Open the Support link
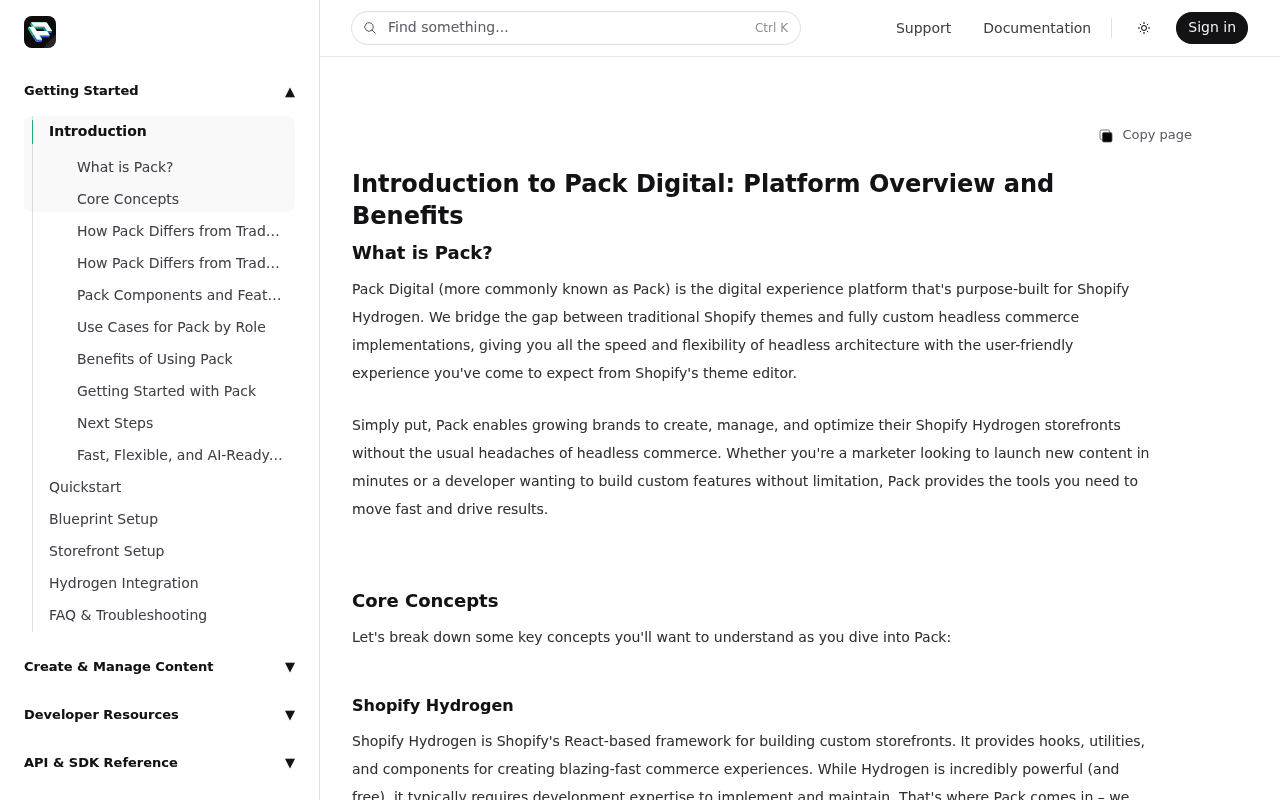Screen dimensions: 1280x800 pos(923,28)
